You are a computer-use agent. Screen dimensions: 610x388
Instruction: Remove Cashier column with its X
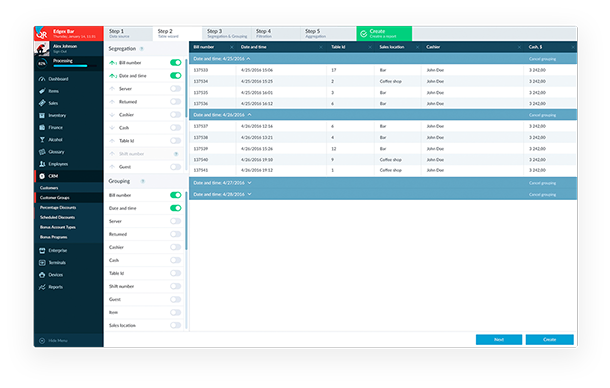[519, 47]
